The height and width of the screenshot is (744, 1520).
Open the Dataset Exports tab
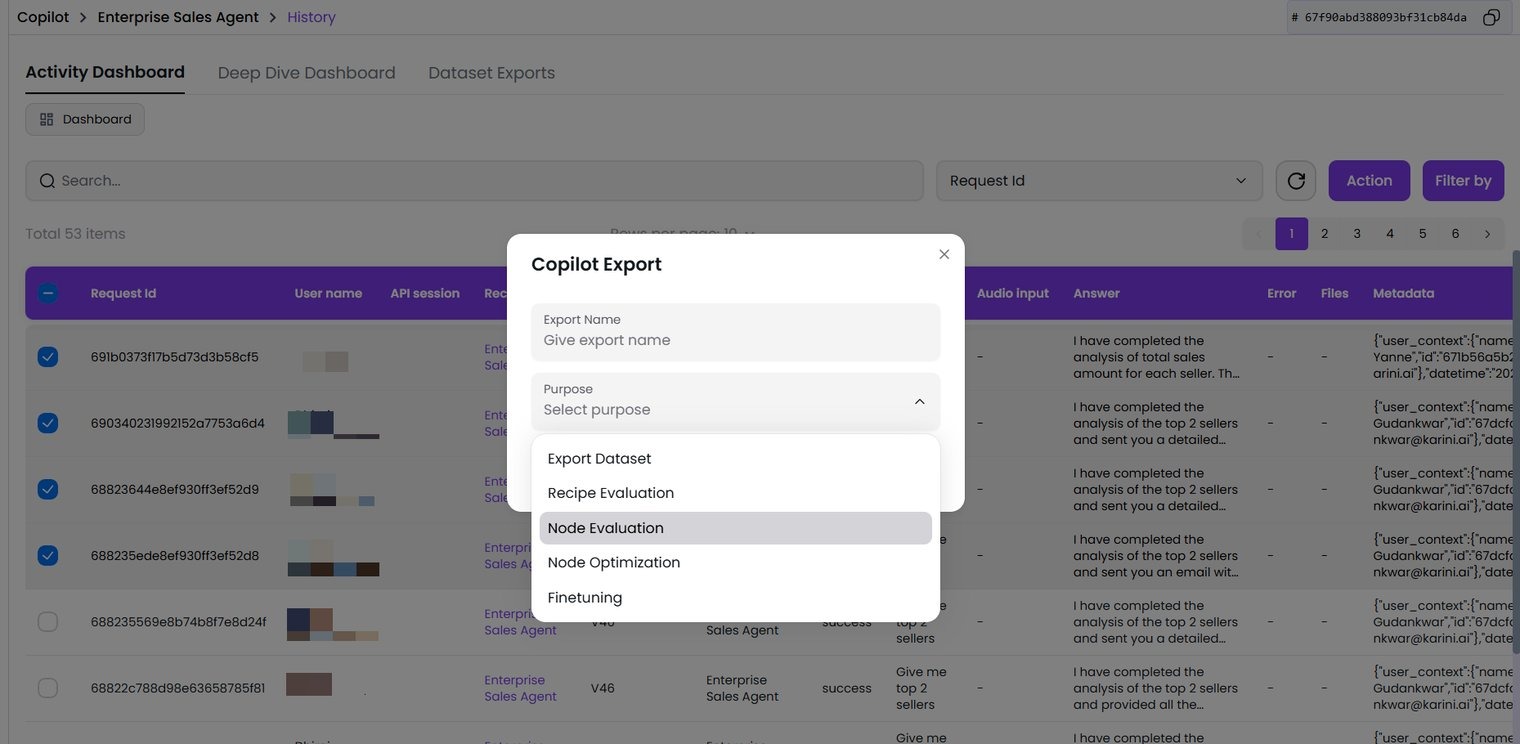491,73
